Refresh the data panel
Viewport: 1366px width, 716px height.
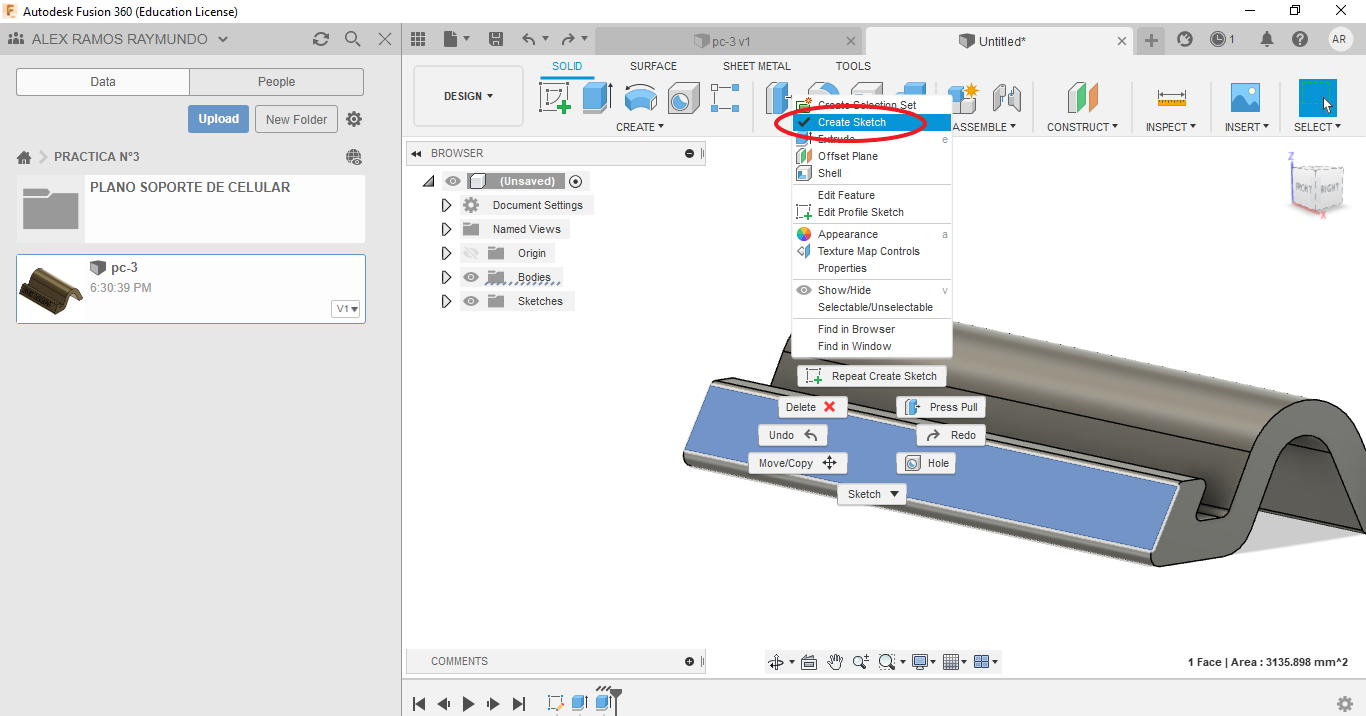point(320,39)
